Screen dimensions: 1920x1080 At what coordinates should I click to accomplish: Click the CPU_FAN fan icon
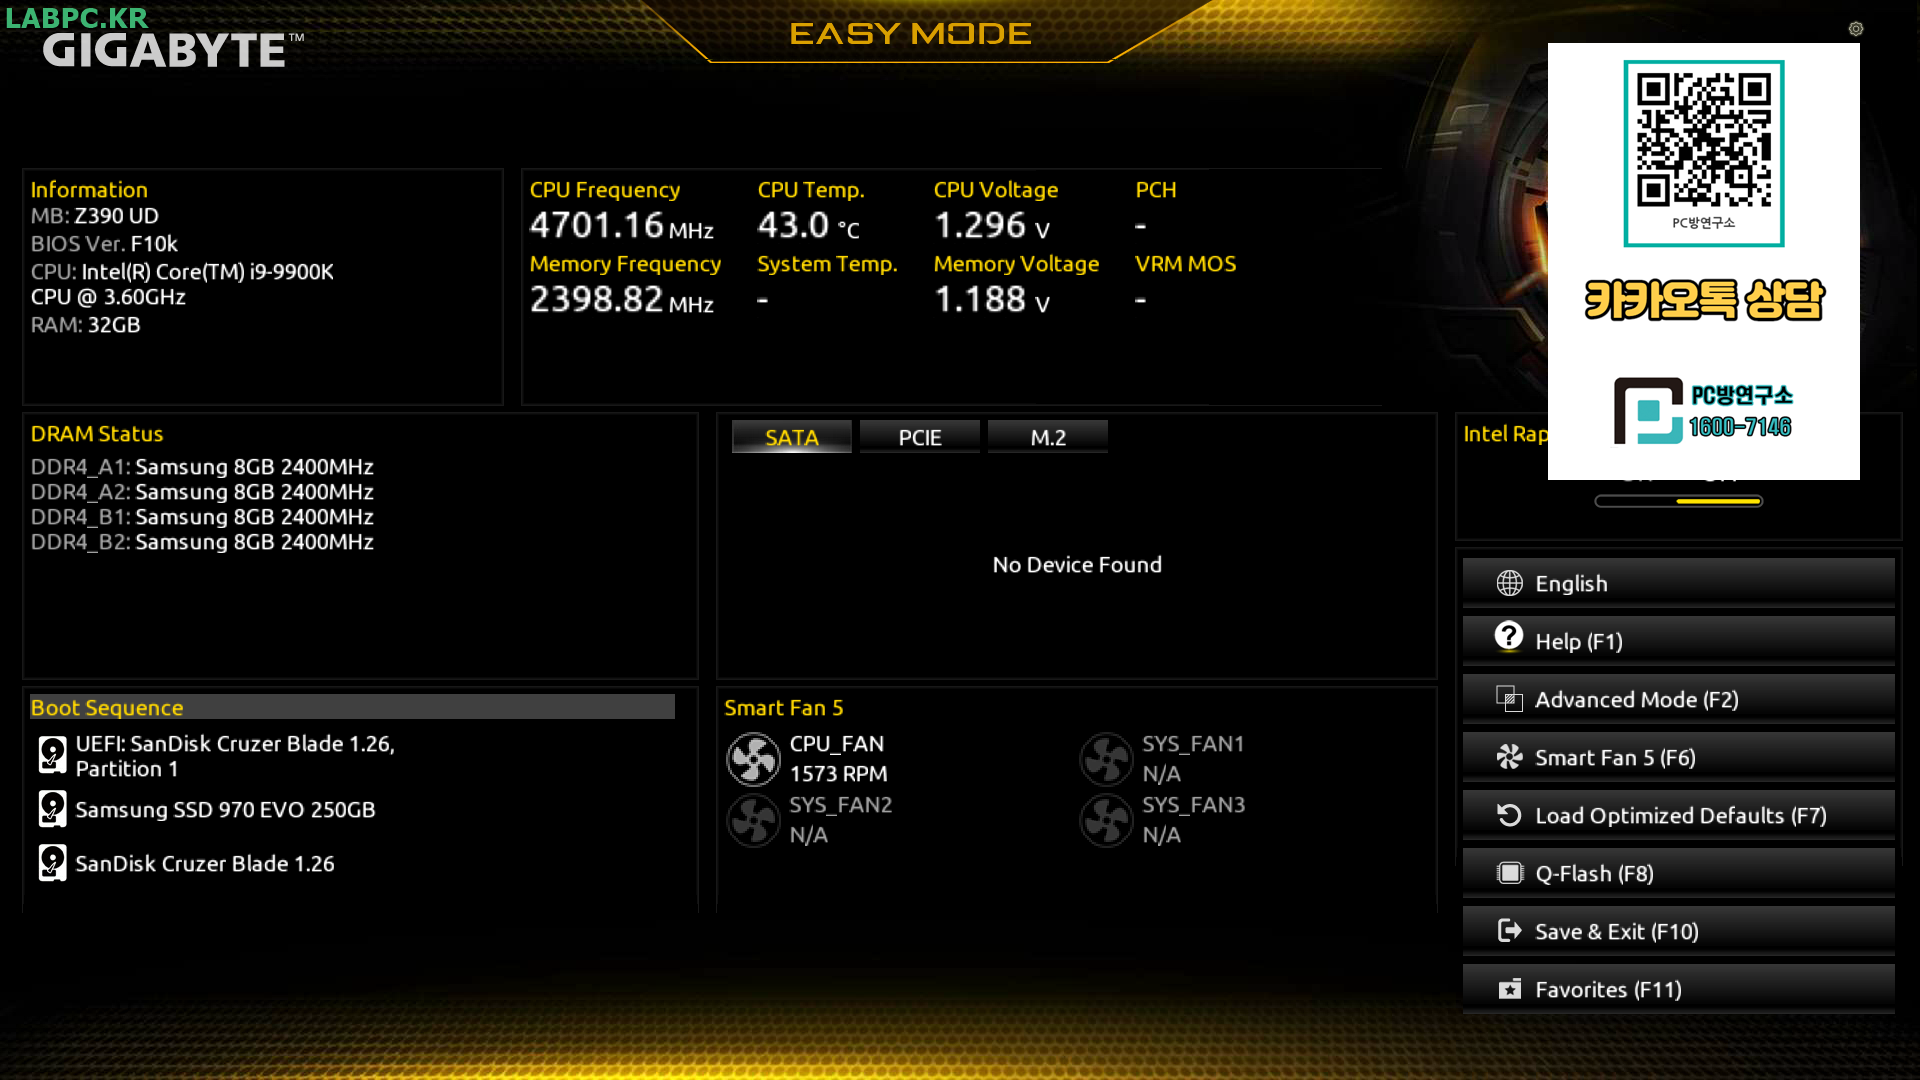[753, 760]
